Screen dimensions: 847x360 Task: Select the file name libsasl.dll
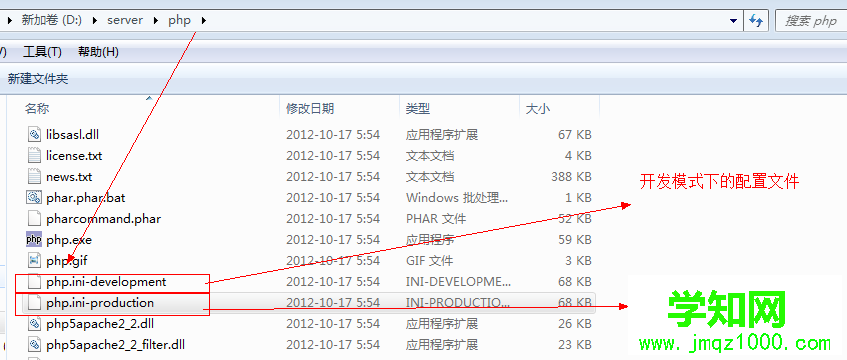[x=72, y=135]
